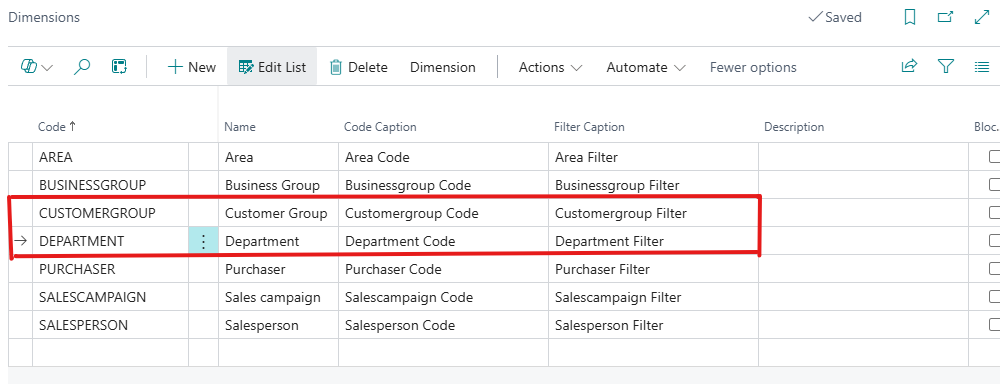Click the 'Salesperson Code' caption cell
Image resolution: width=1005 pixels, height=384 pixels.
(444, 325)
